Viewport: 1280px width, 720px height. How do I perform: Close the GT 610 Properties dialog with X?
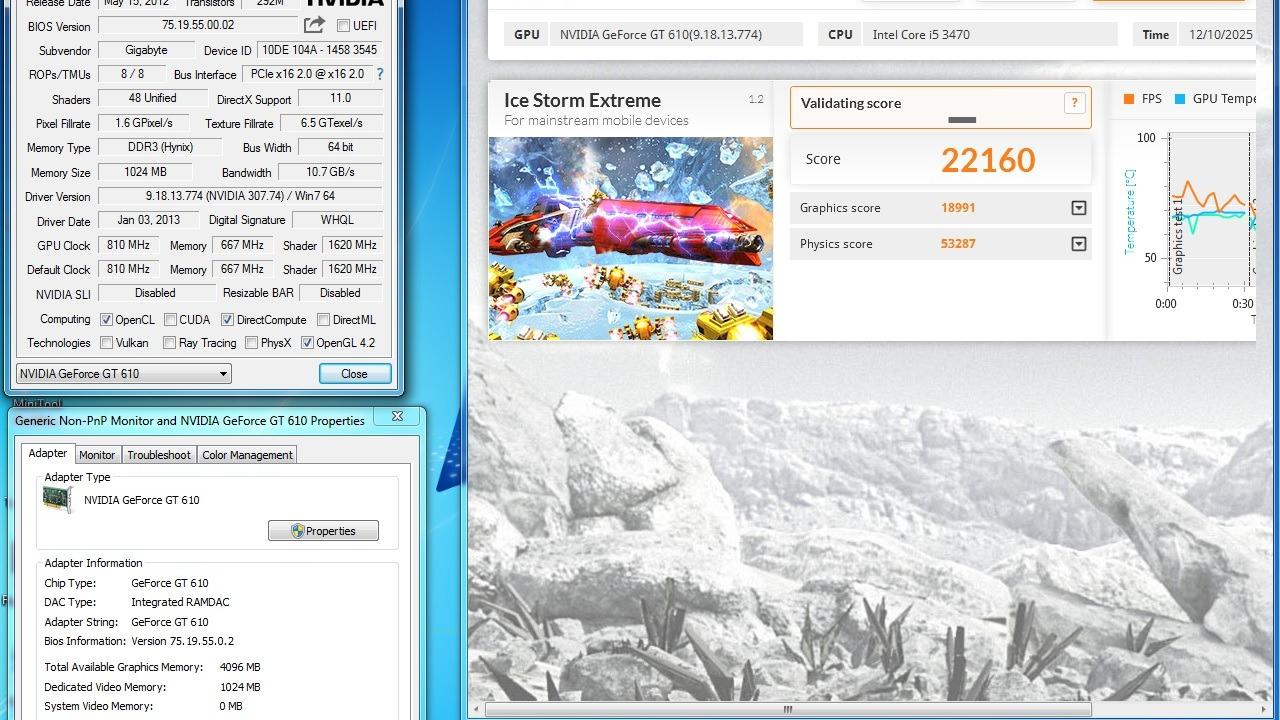[x=397, y=416]
